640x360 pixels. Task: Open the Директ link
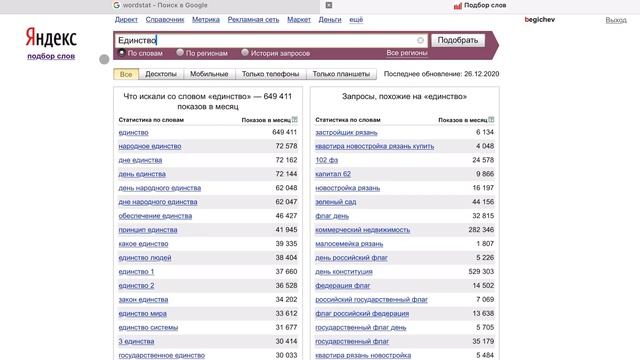pyautogui.click(x=126, y=20)
